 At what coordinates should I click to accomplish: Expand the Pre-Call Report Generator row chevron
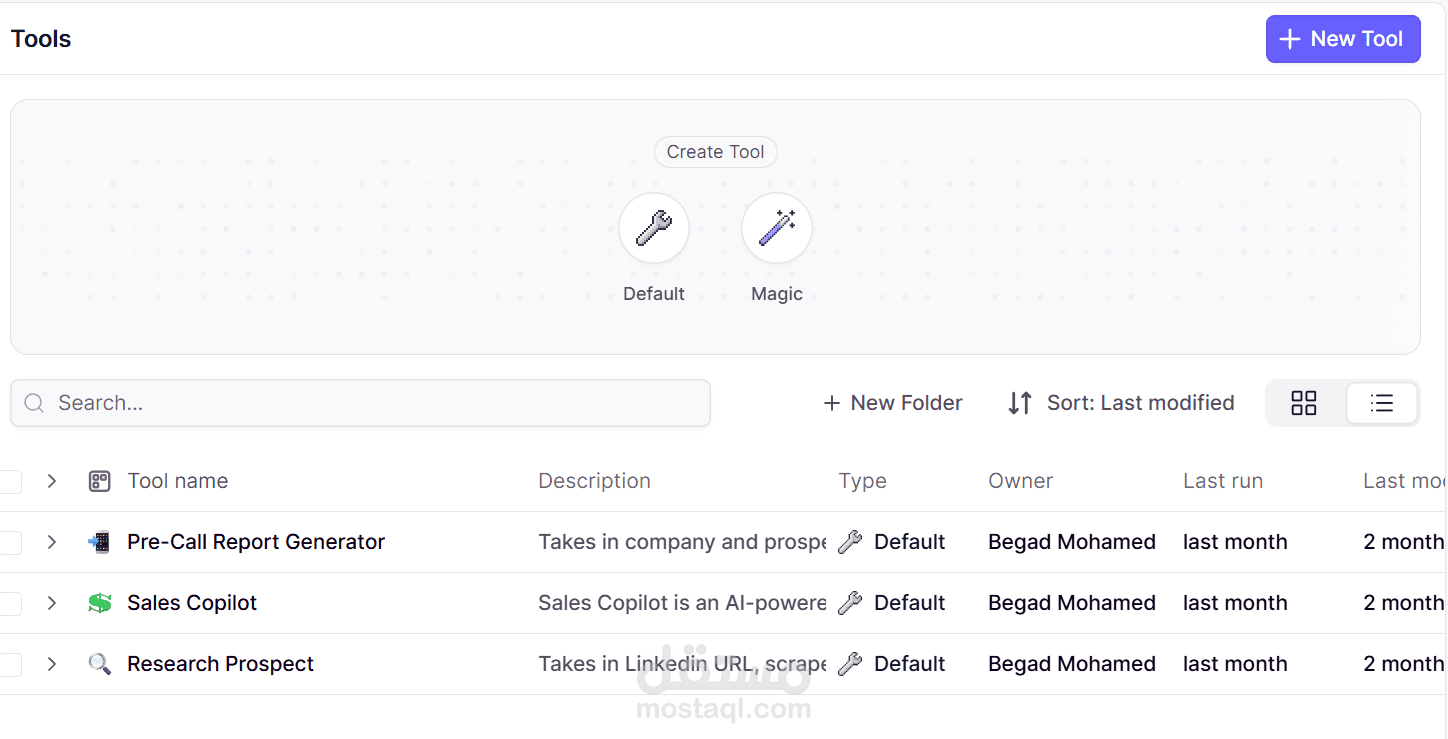[52, 542]
